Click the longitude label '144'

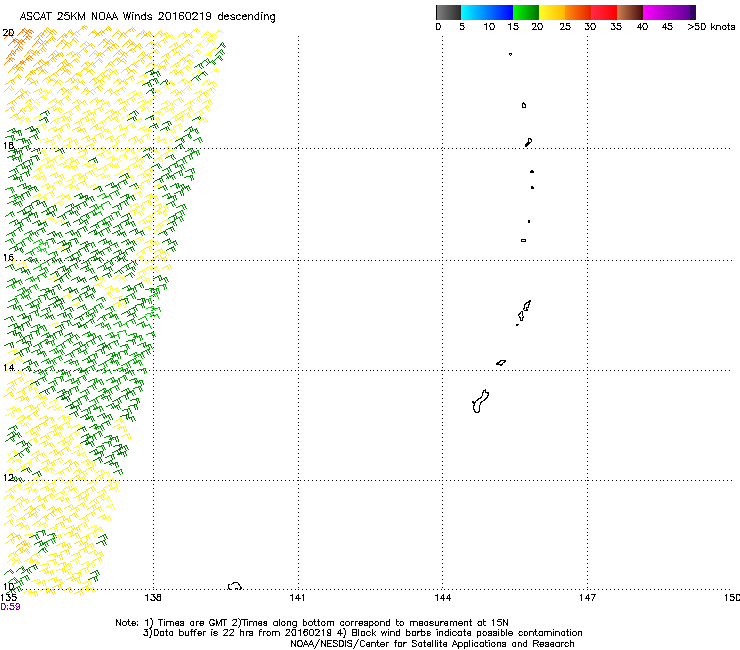443,598
